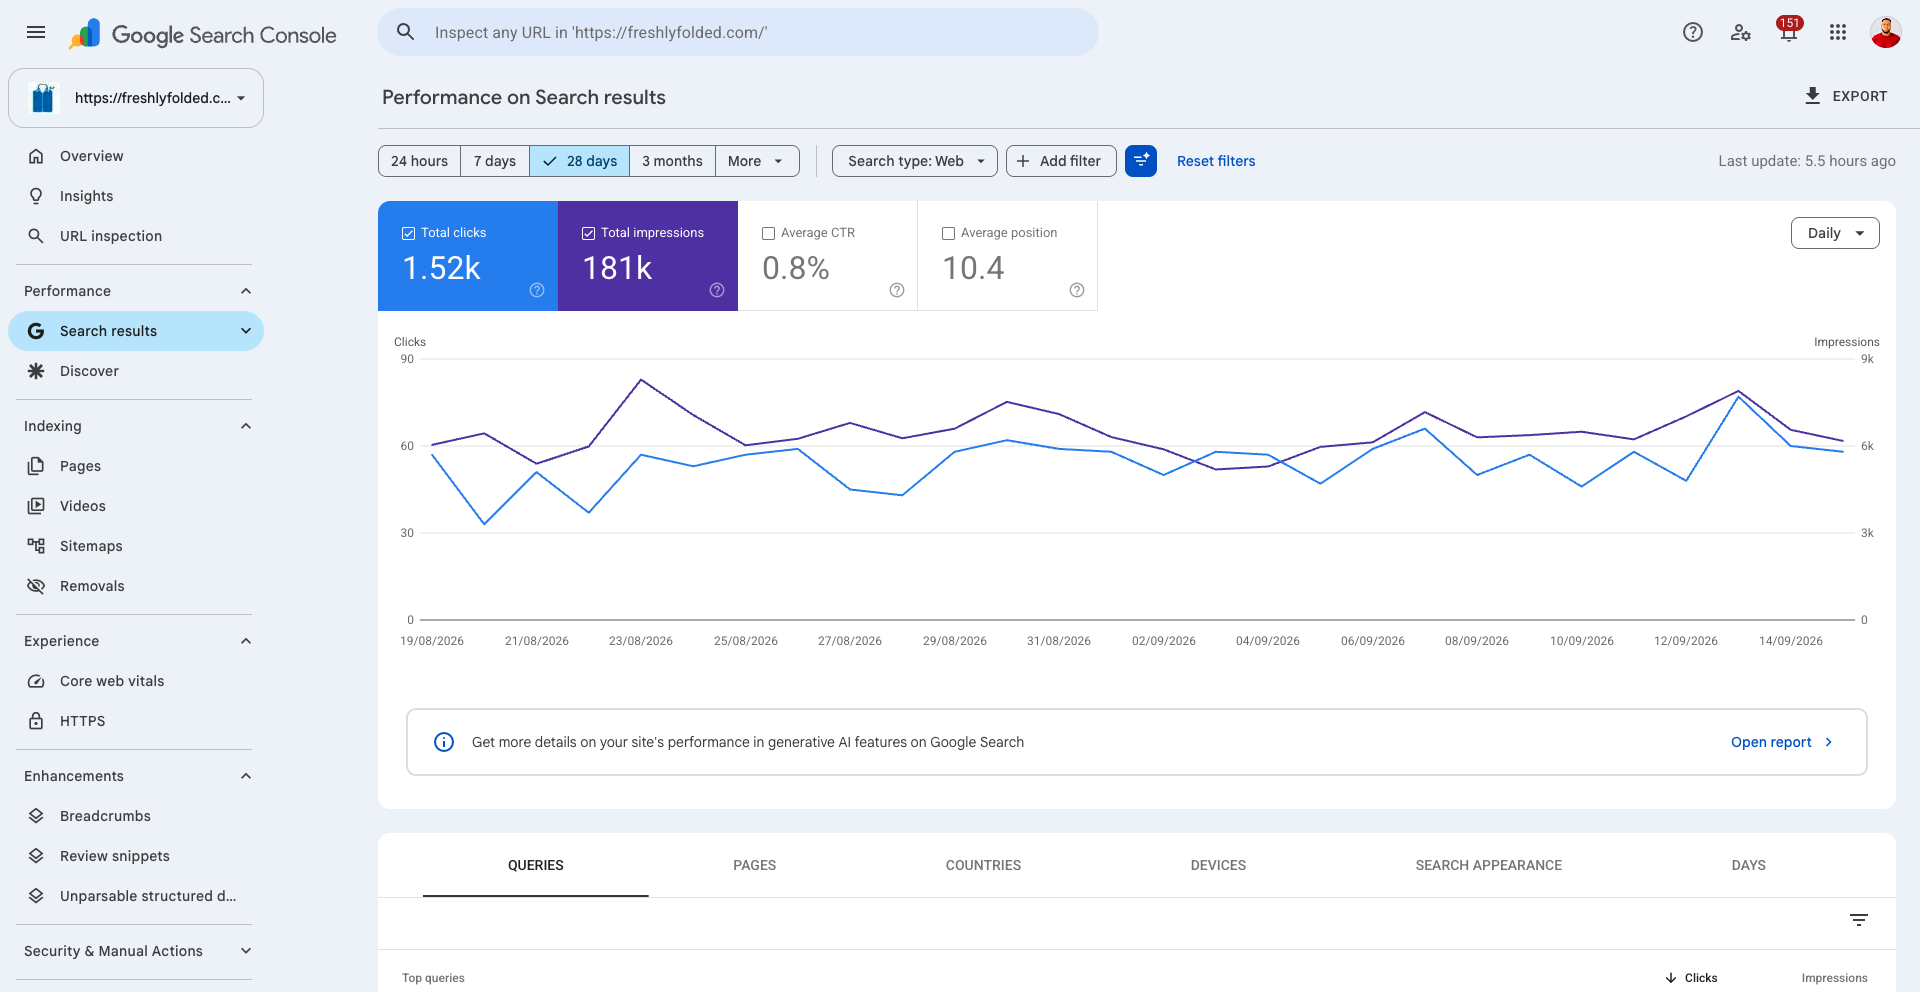Click the URL inspection search field
This screenshot has width=1920, height=992.
coord(738,32)
